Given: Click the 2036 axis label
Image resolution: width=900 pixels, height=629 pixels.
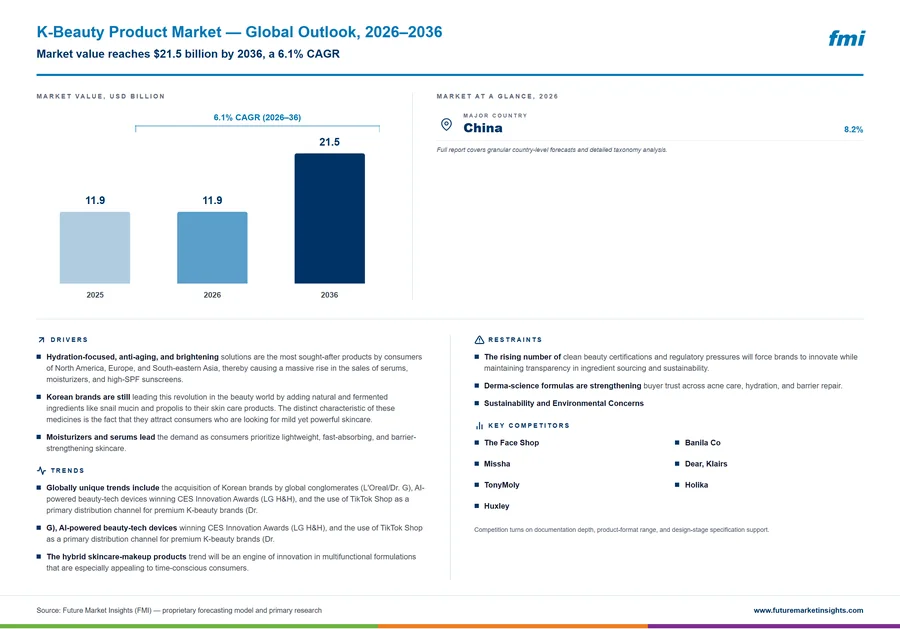Looking at the screenshot, I should (x=329, y=295).
